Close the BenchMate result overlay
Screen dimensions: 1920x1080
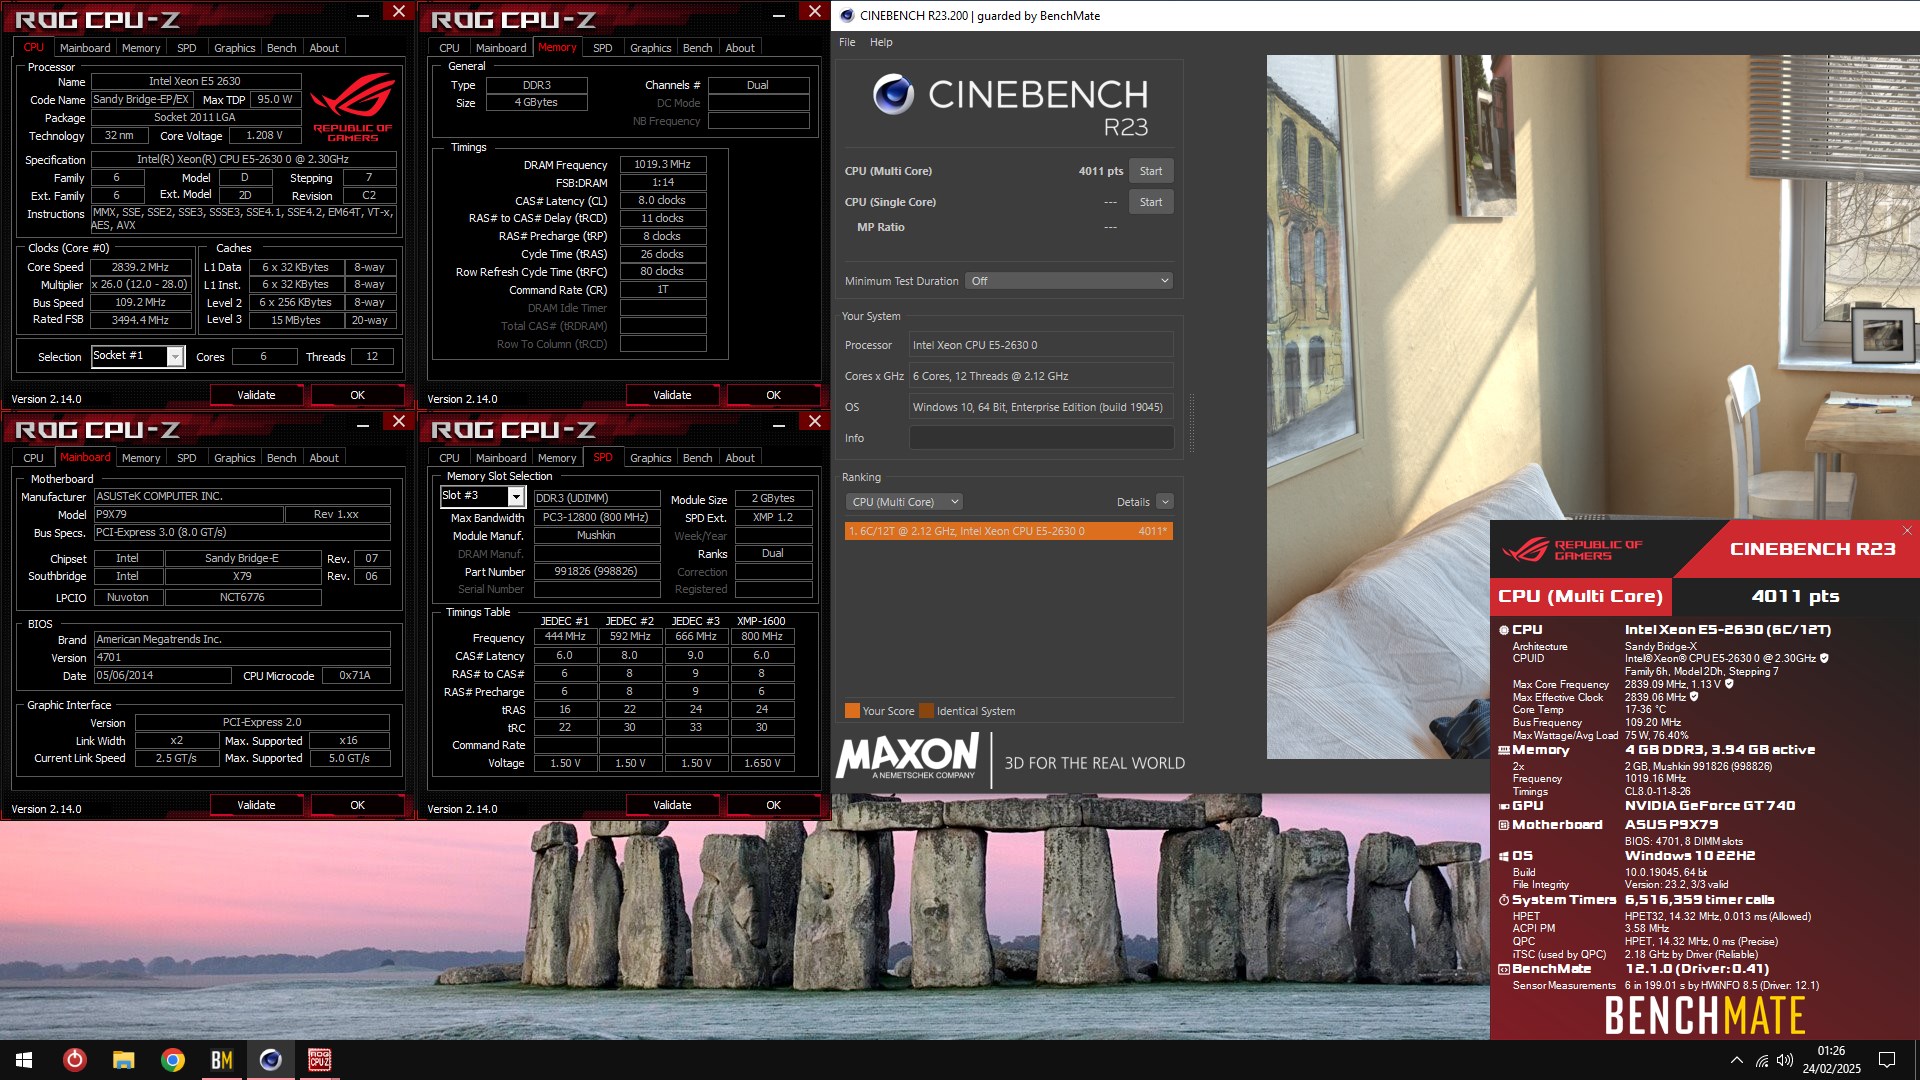(1906, 531)
